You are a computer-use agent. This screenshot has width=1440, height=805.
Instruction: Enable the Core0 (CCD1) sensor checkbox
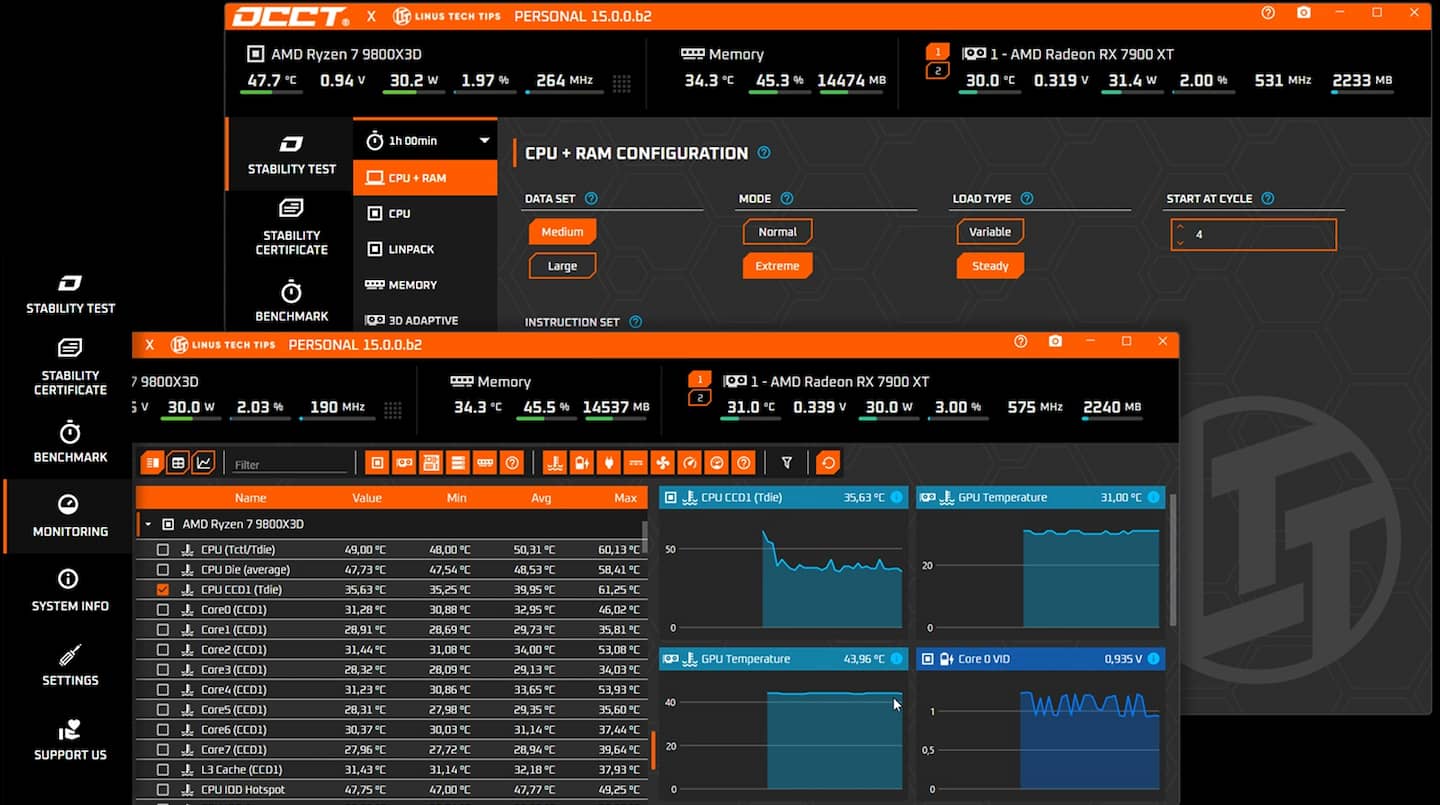pos(163,610)
